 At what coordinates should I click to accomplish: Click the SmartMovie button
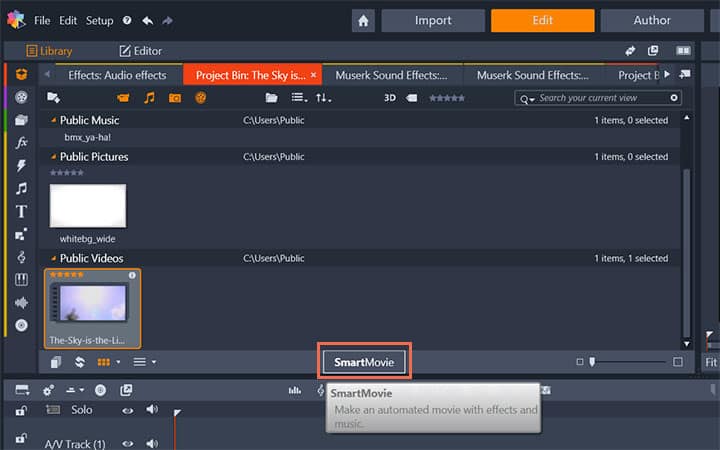364,361
